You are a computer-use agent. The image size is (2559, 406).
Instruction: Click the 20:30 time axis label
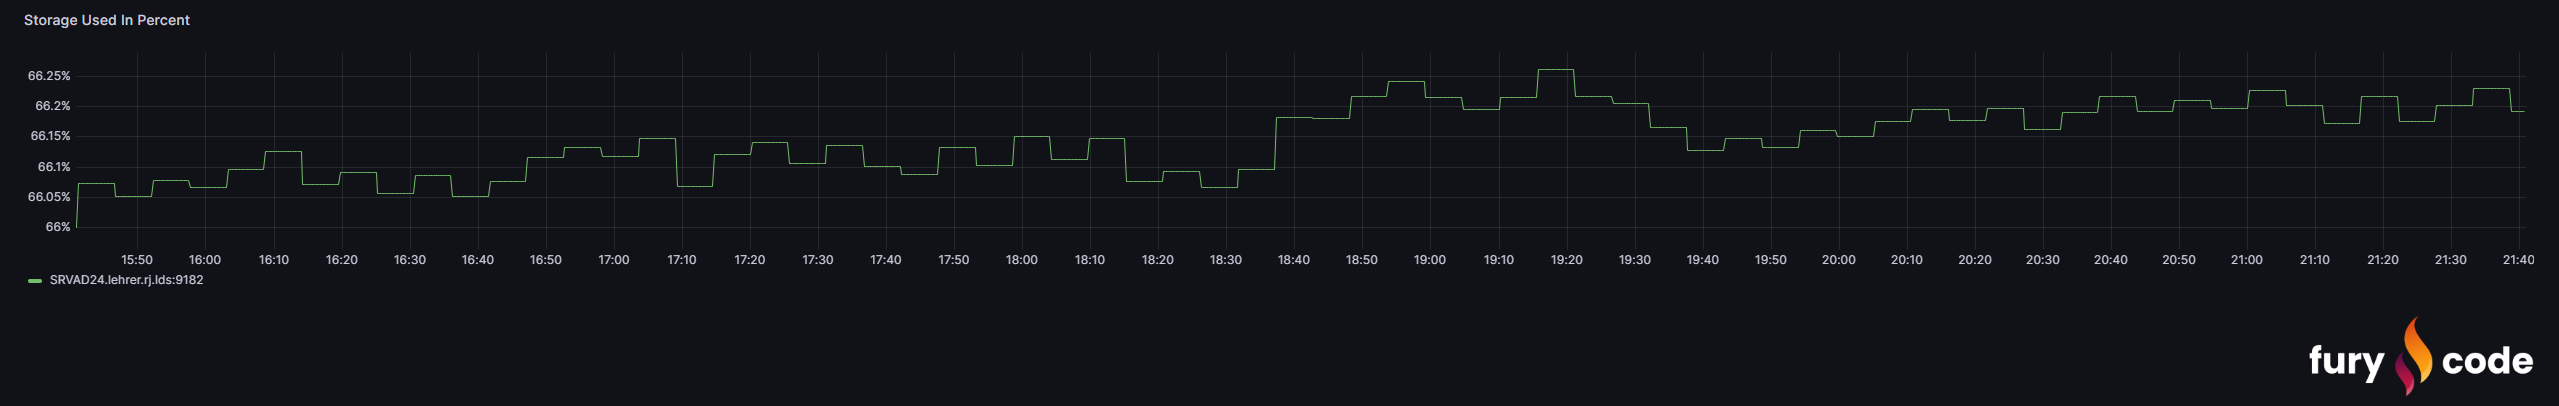(2043, 260)
